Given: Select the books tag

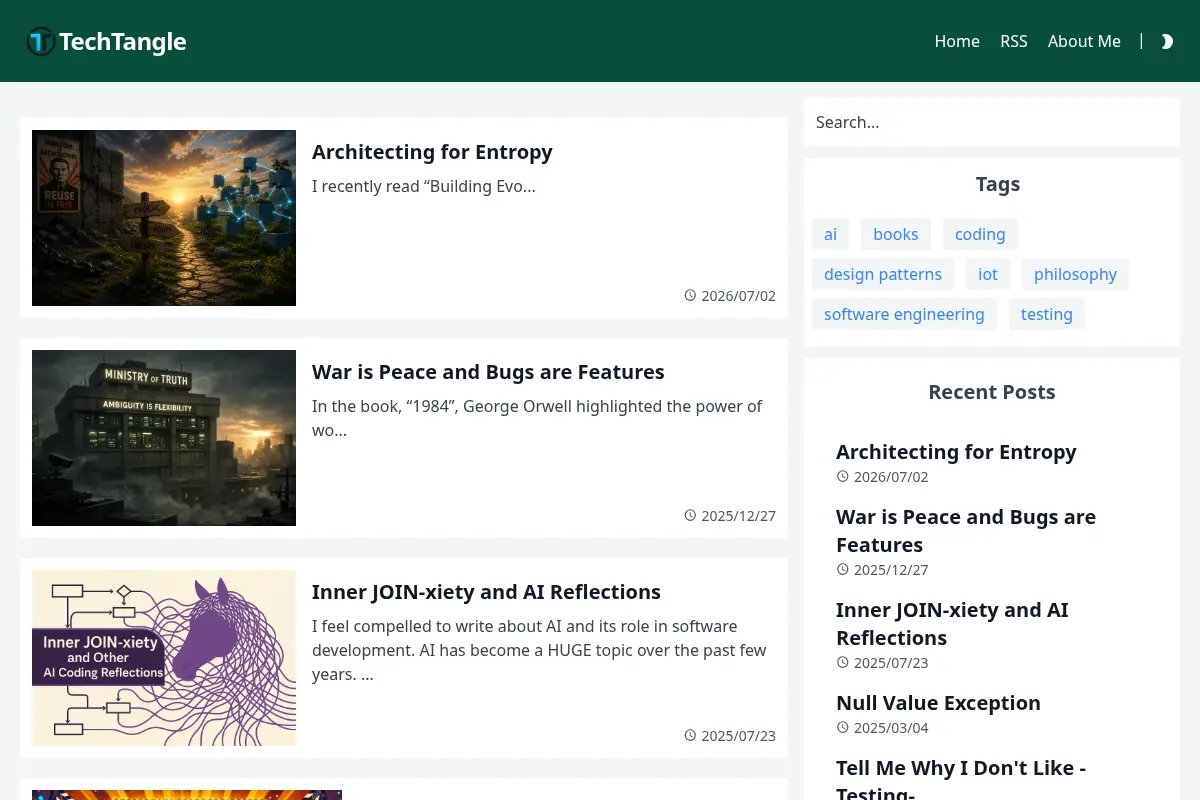Looking at the screenshot, I should click(896, 234).
